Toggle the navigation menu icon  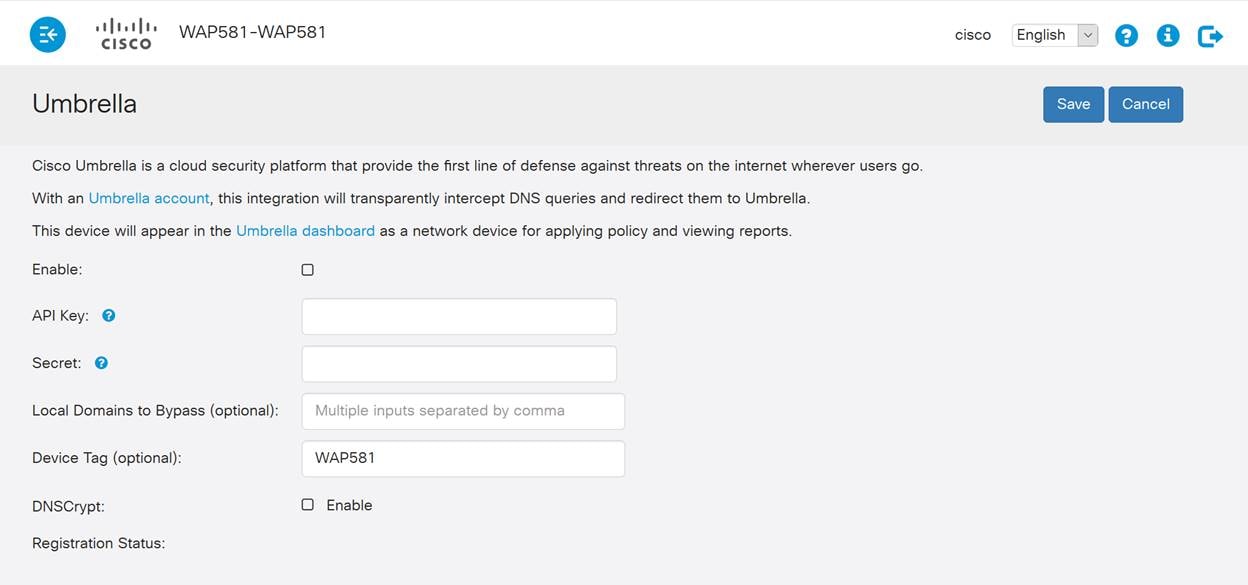coord(47,35)
